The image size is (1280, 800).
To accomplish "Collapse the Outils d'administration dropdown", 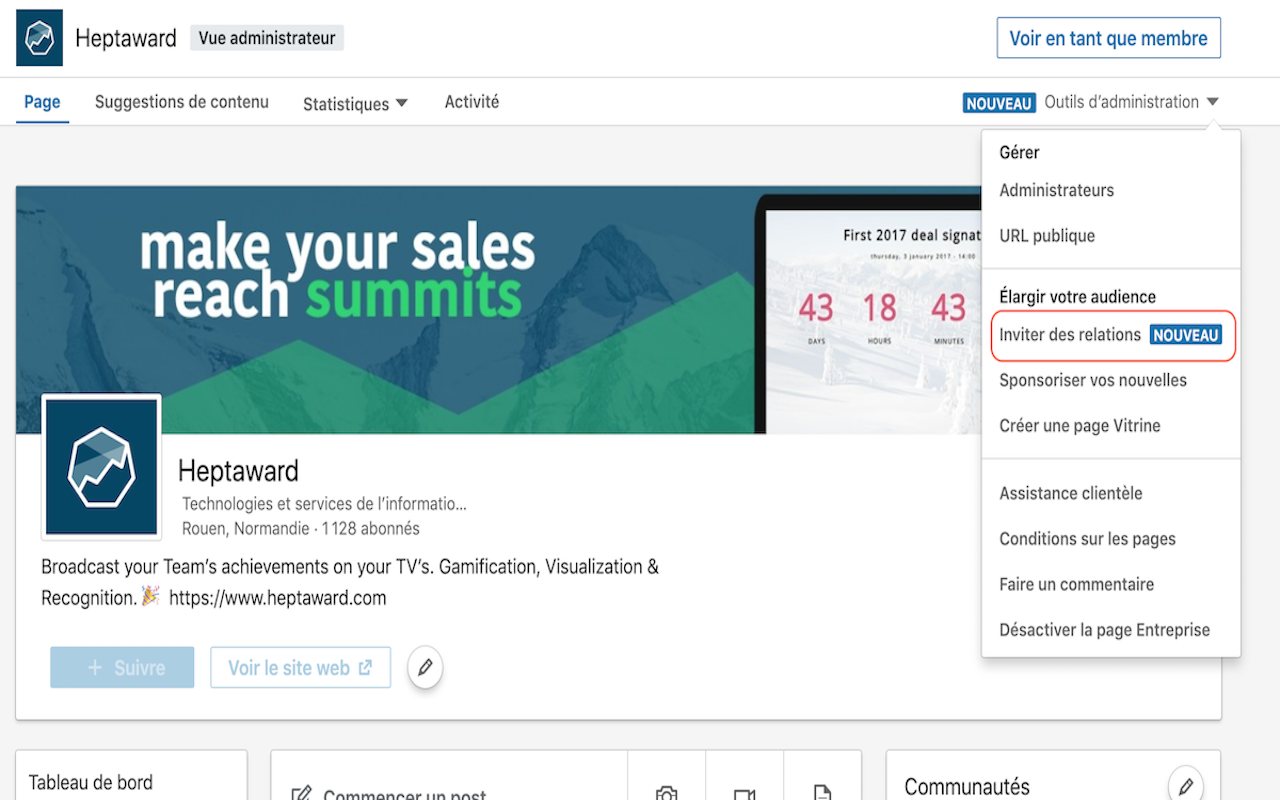I will click(x=1131, y=102).
